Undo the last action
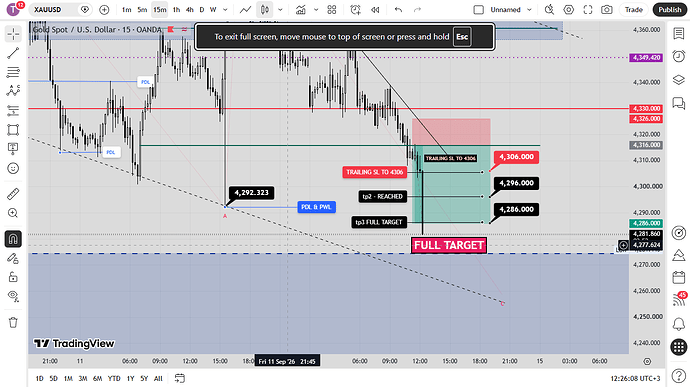This screenshot has width=690, height=387. 398,9
